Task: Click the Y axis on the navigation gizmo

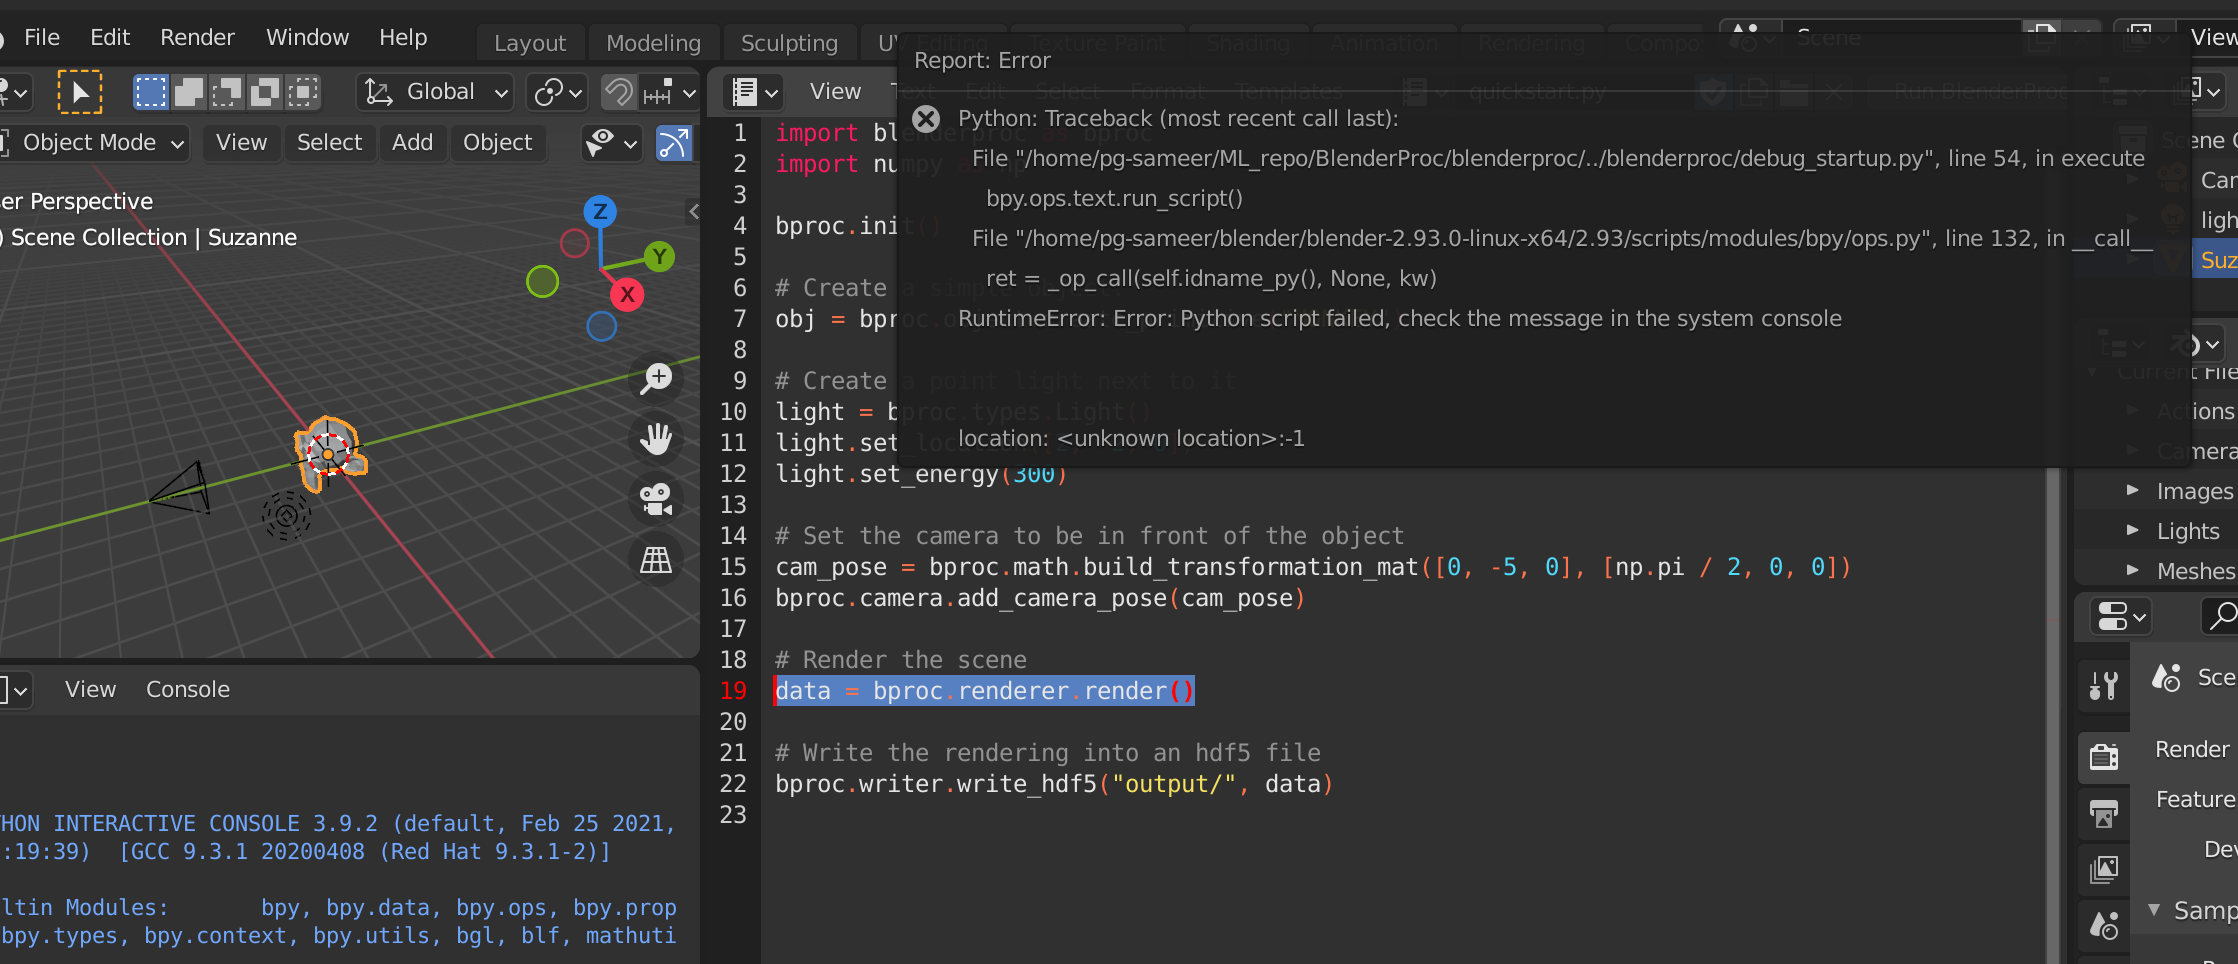Action: pyautogui.click(x=660, y=257)
